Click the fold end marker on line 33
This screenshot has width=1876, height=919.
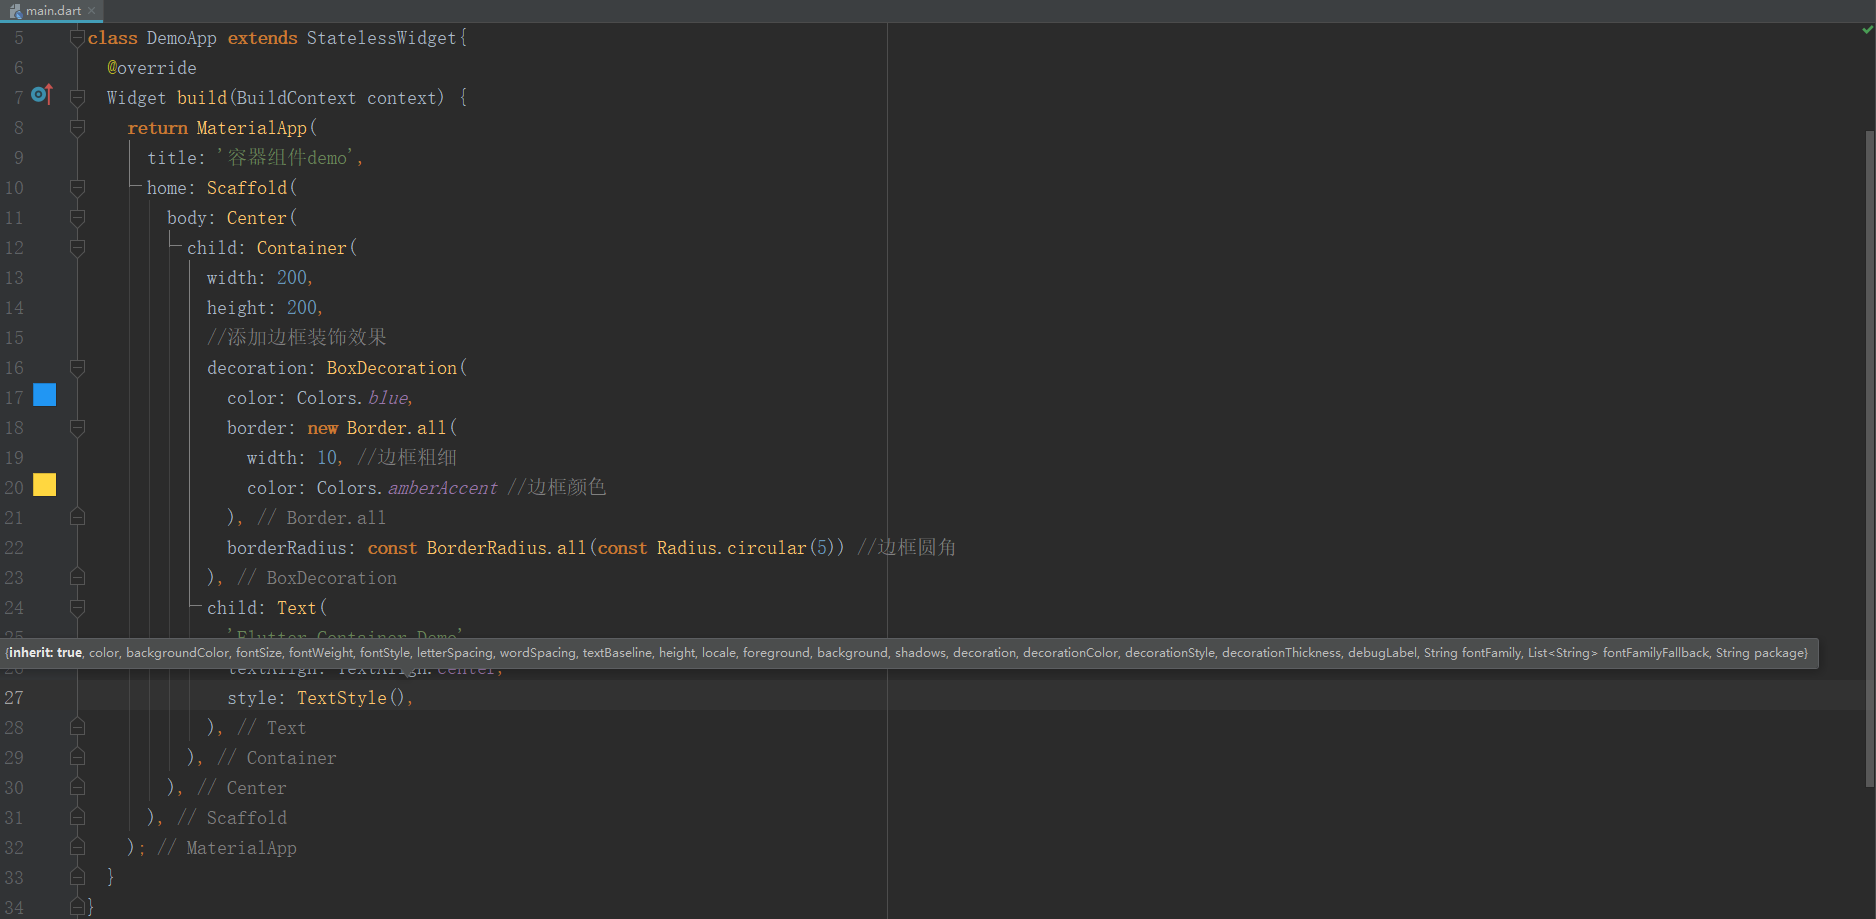click(x=77, y=877)
